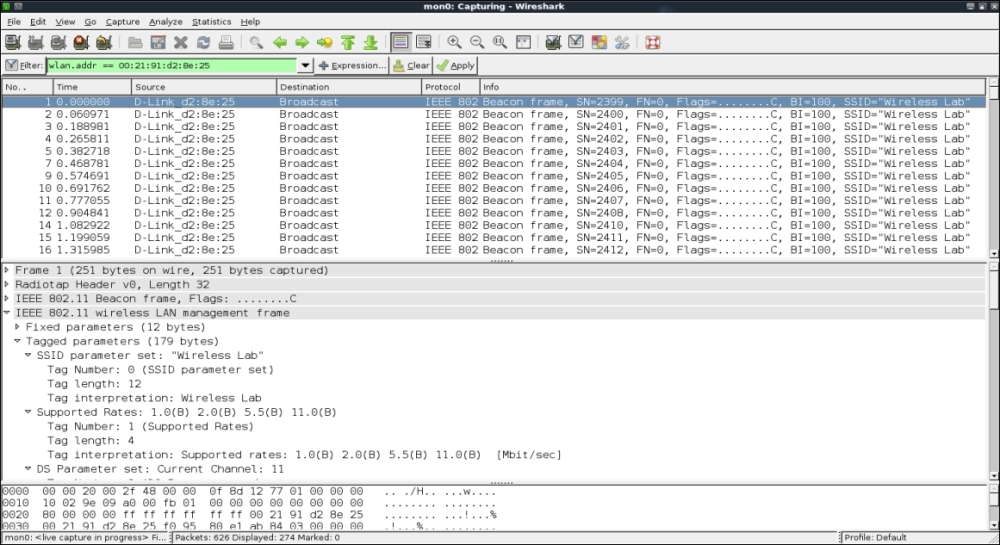Sort by the Time column header
Screen dimensions: 1000x545
tap(92, 87)
